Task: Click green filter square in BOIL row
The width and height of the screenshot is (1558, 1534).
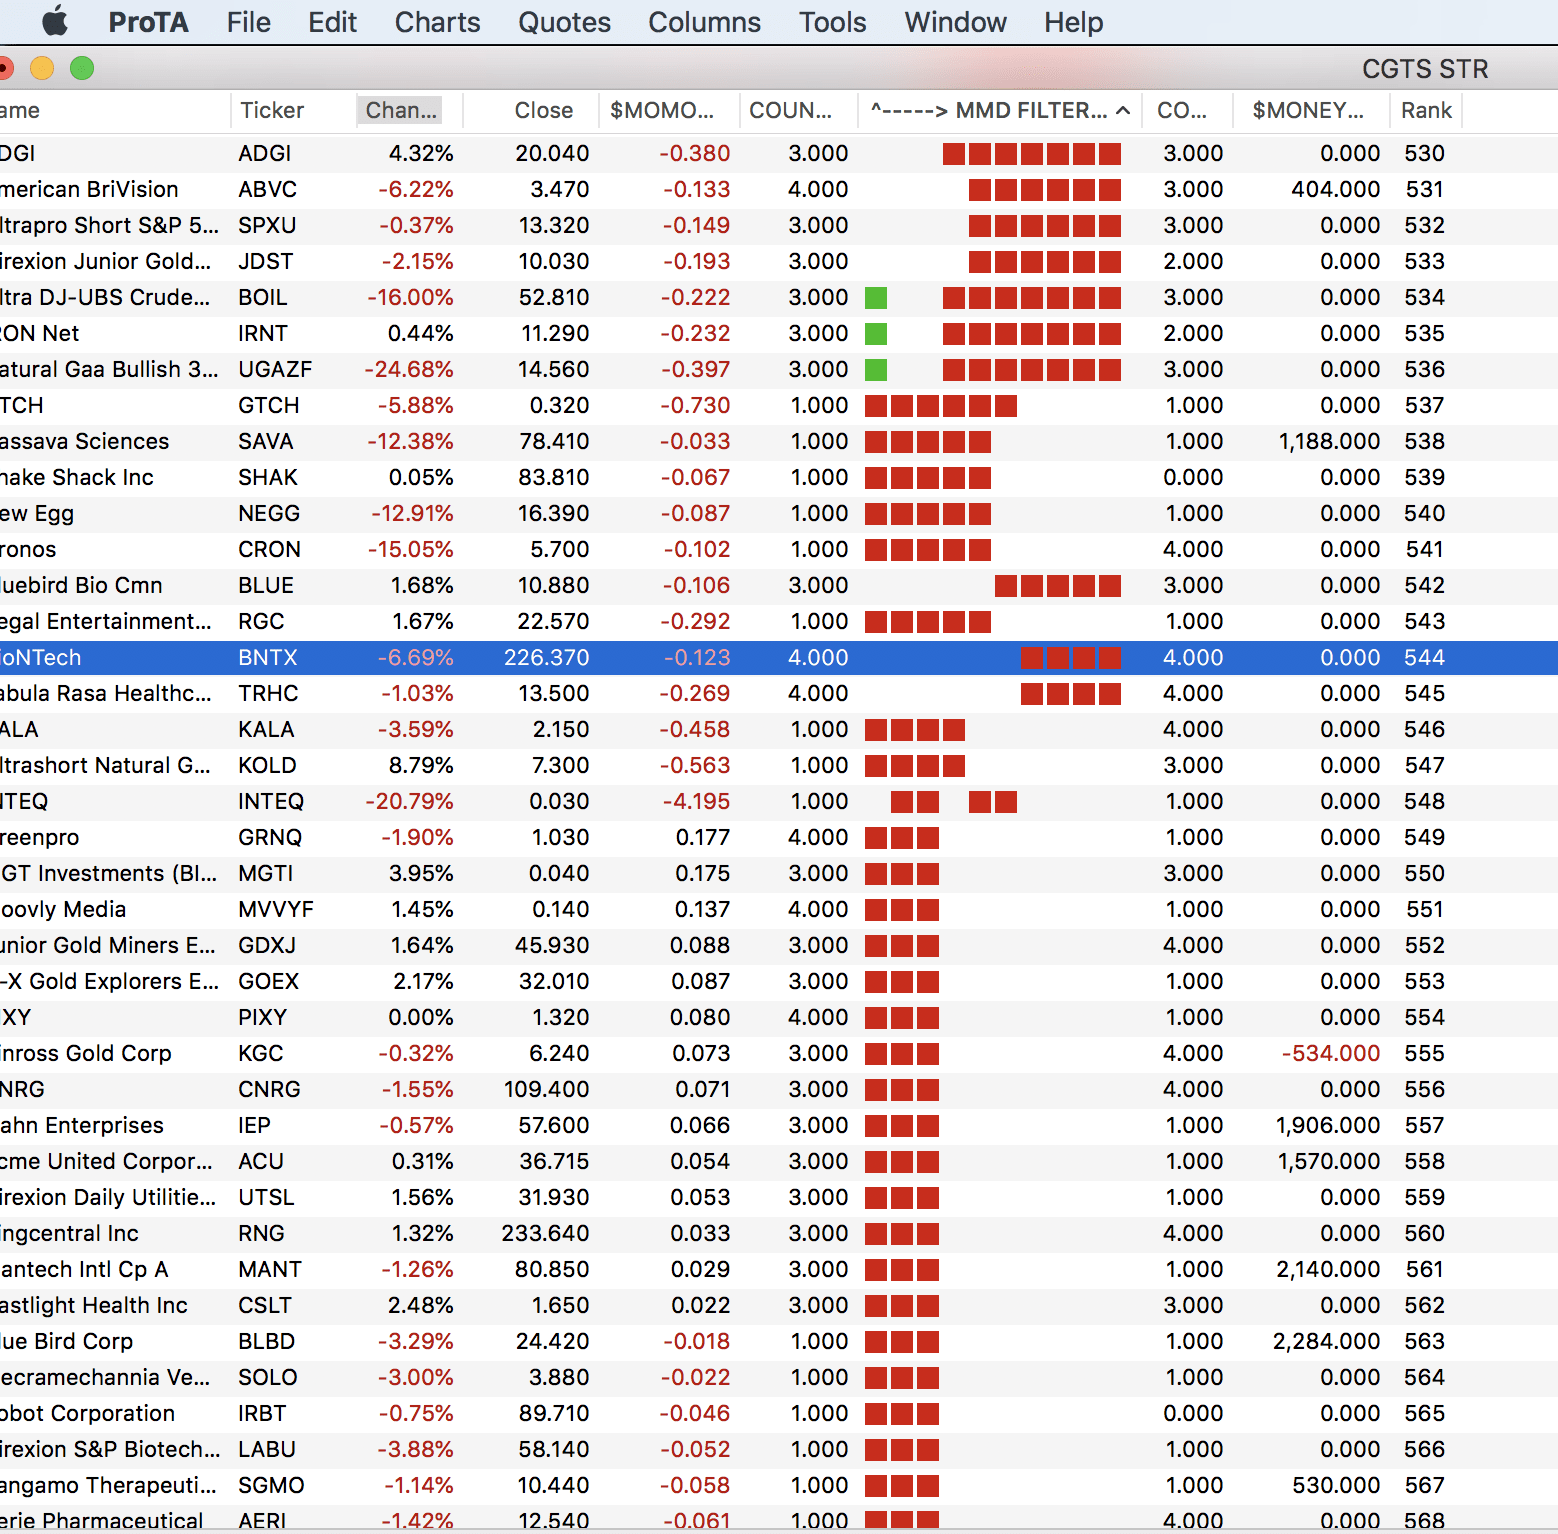Action: [876, 298]
